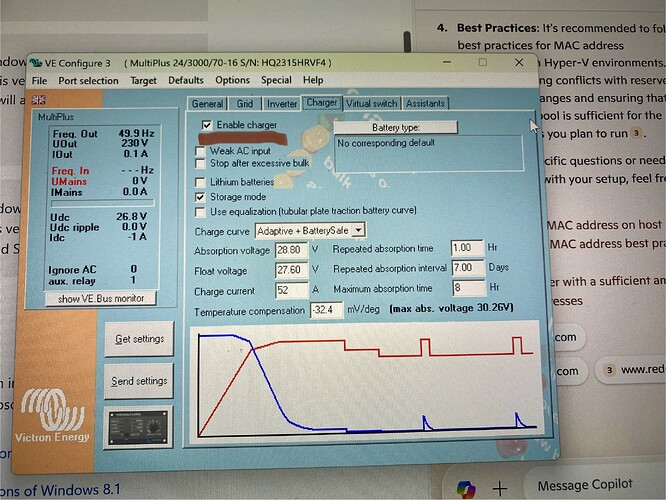666x500 pixels.
Task: Click the 'max abs. voltage 30.26V' text
Action: coord(451,308)
